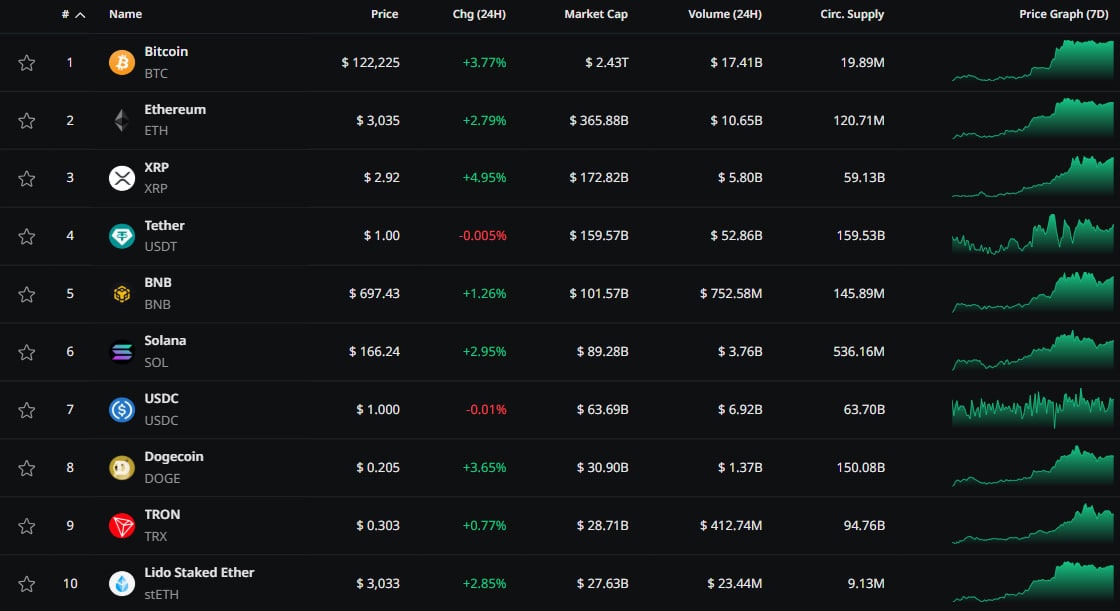View the TRON 7-day sparkline
1120x611 pixels.
tap(1032, 524)
